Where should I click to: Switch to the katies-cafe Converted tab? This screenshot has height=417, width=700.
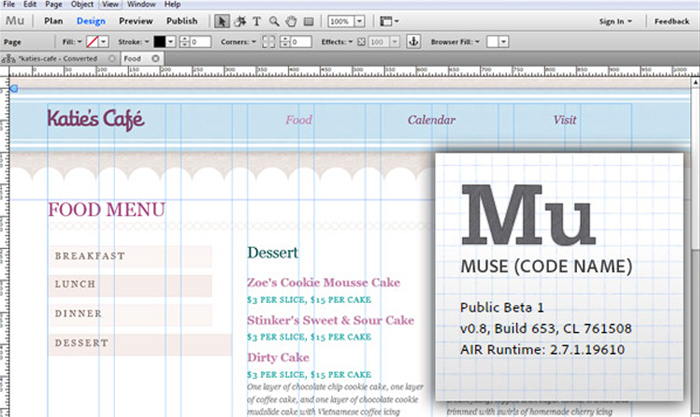click(58, 58)
